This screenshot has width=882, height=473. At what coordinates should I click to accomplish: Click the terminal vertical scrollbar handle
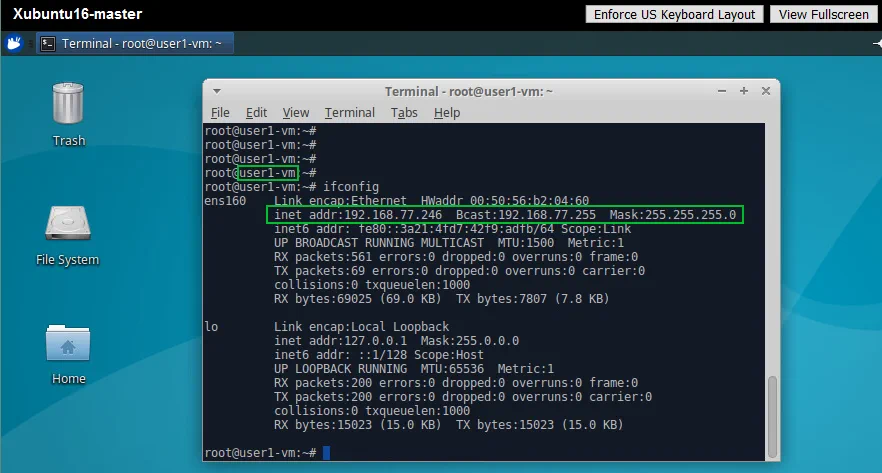click(772, 415)
